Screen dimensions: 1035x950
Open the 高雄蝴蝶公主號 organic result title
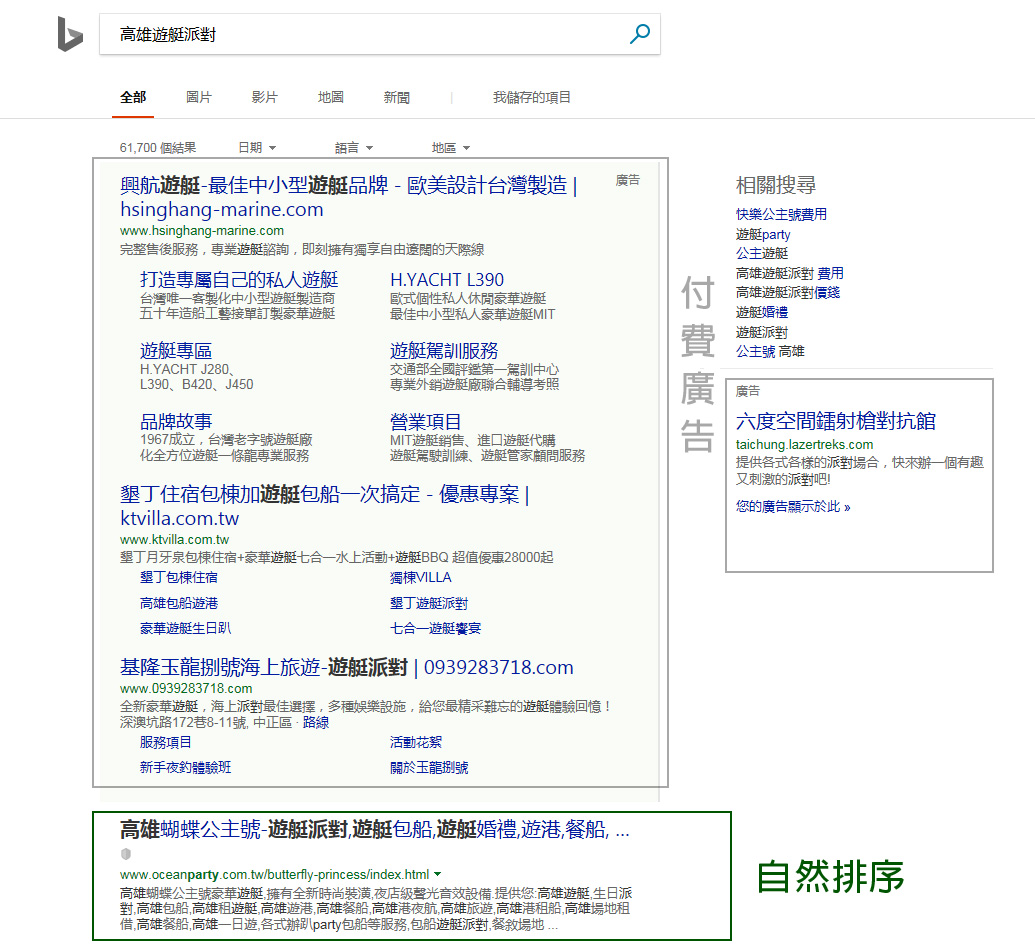coord(374,829)
